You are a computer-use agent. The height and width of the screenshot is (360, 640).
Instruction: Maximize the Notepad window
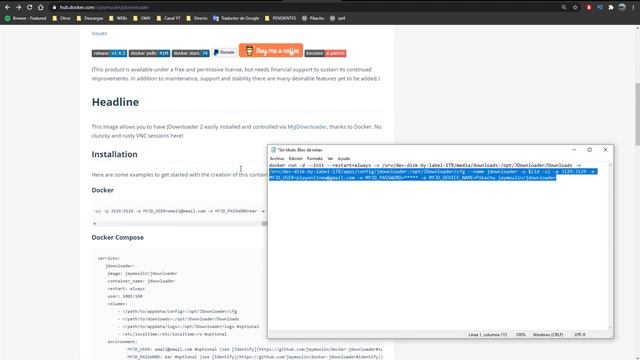pyautogui.click(x=589, y=150)
